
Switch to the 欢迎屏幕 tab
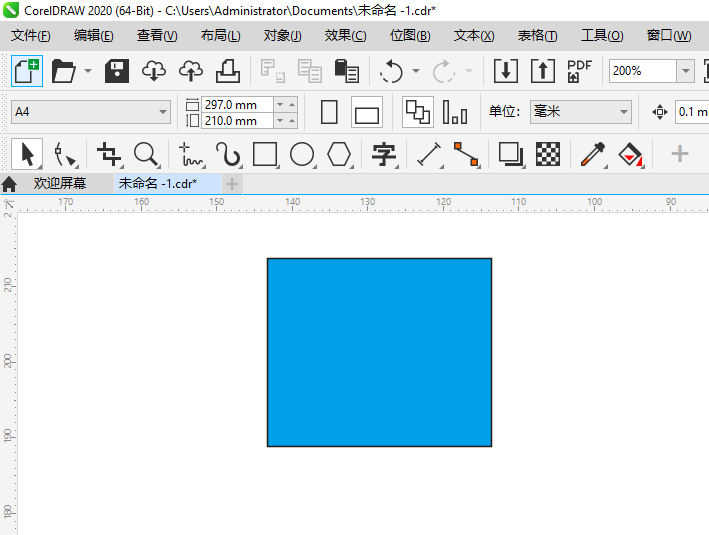(59, 184)
